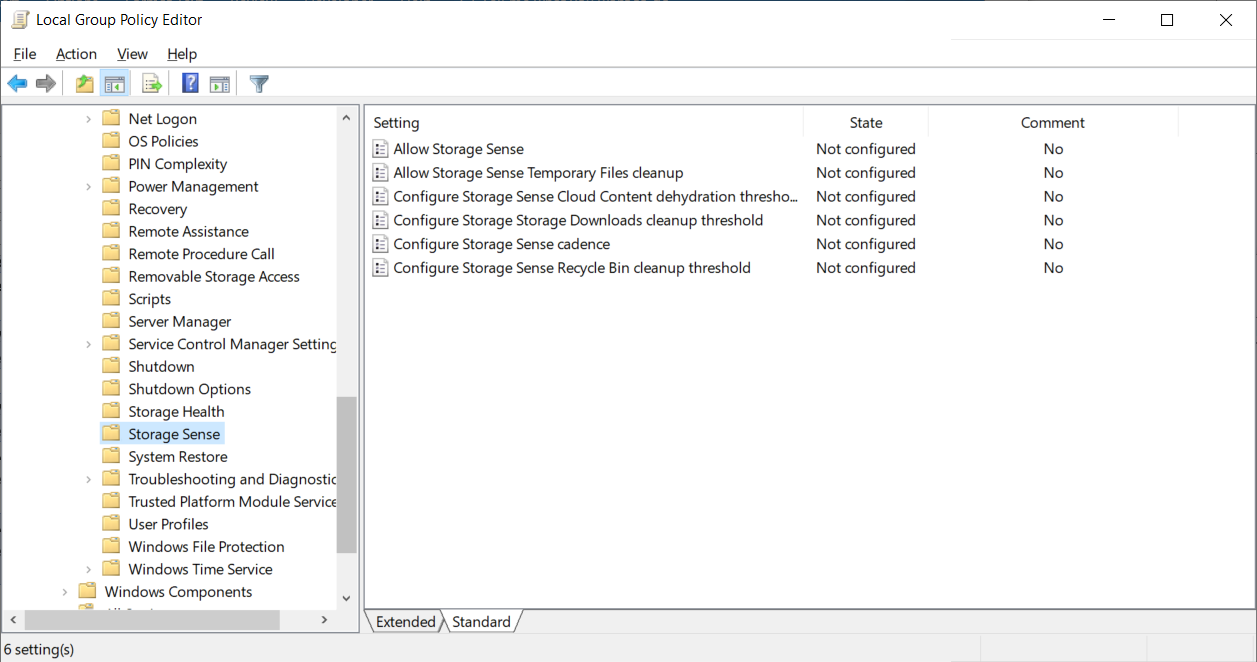Switch to the Extended tab

(405, 622)
